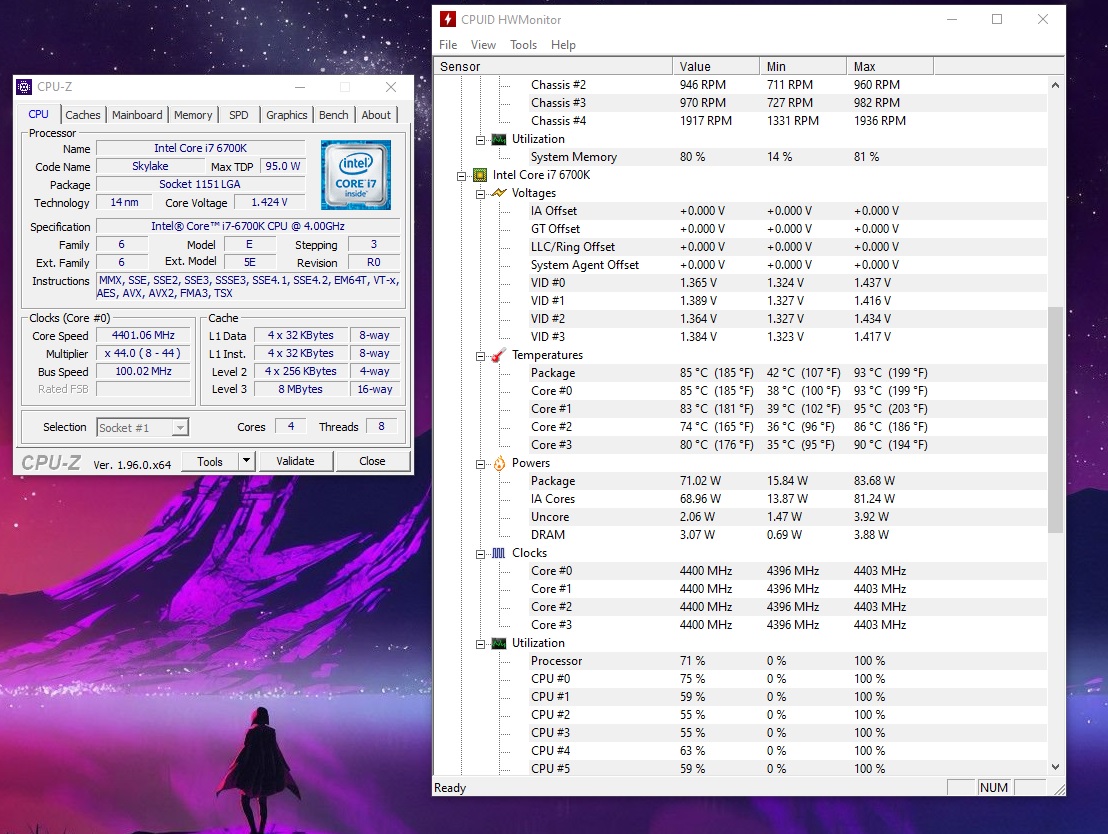Open the File menu in HWMonitor
Viewport: 1108px width, 834px height.
(448, 45)
